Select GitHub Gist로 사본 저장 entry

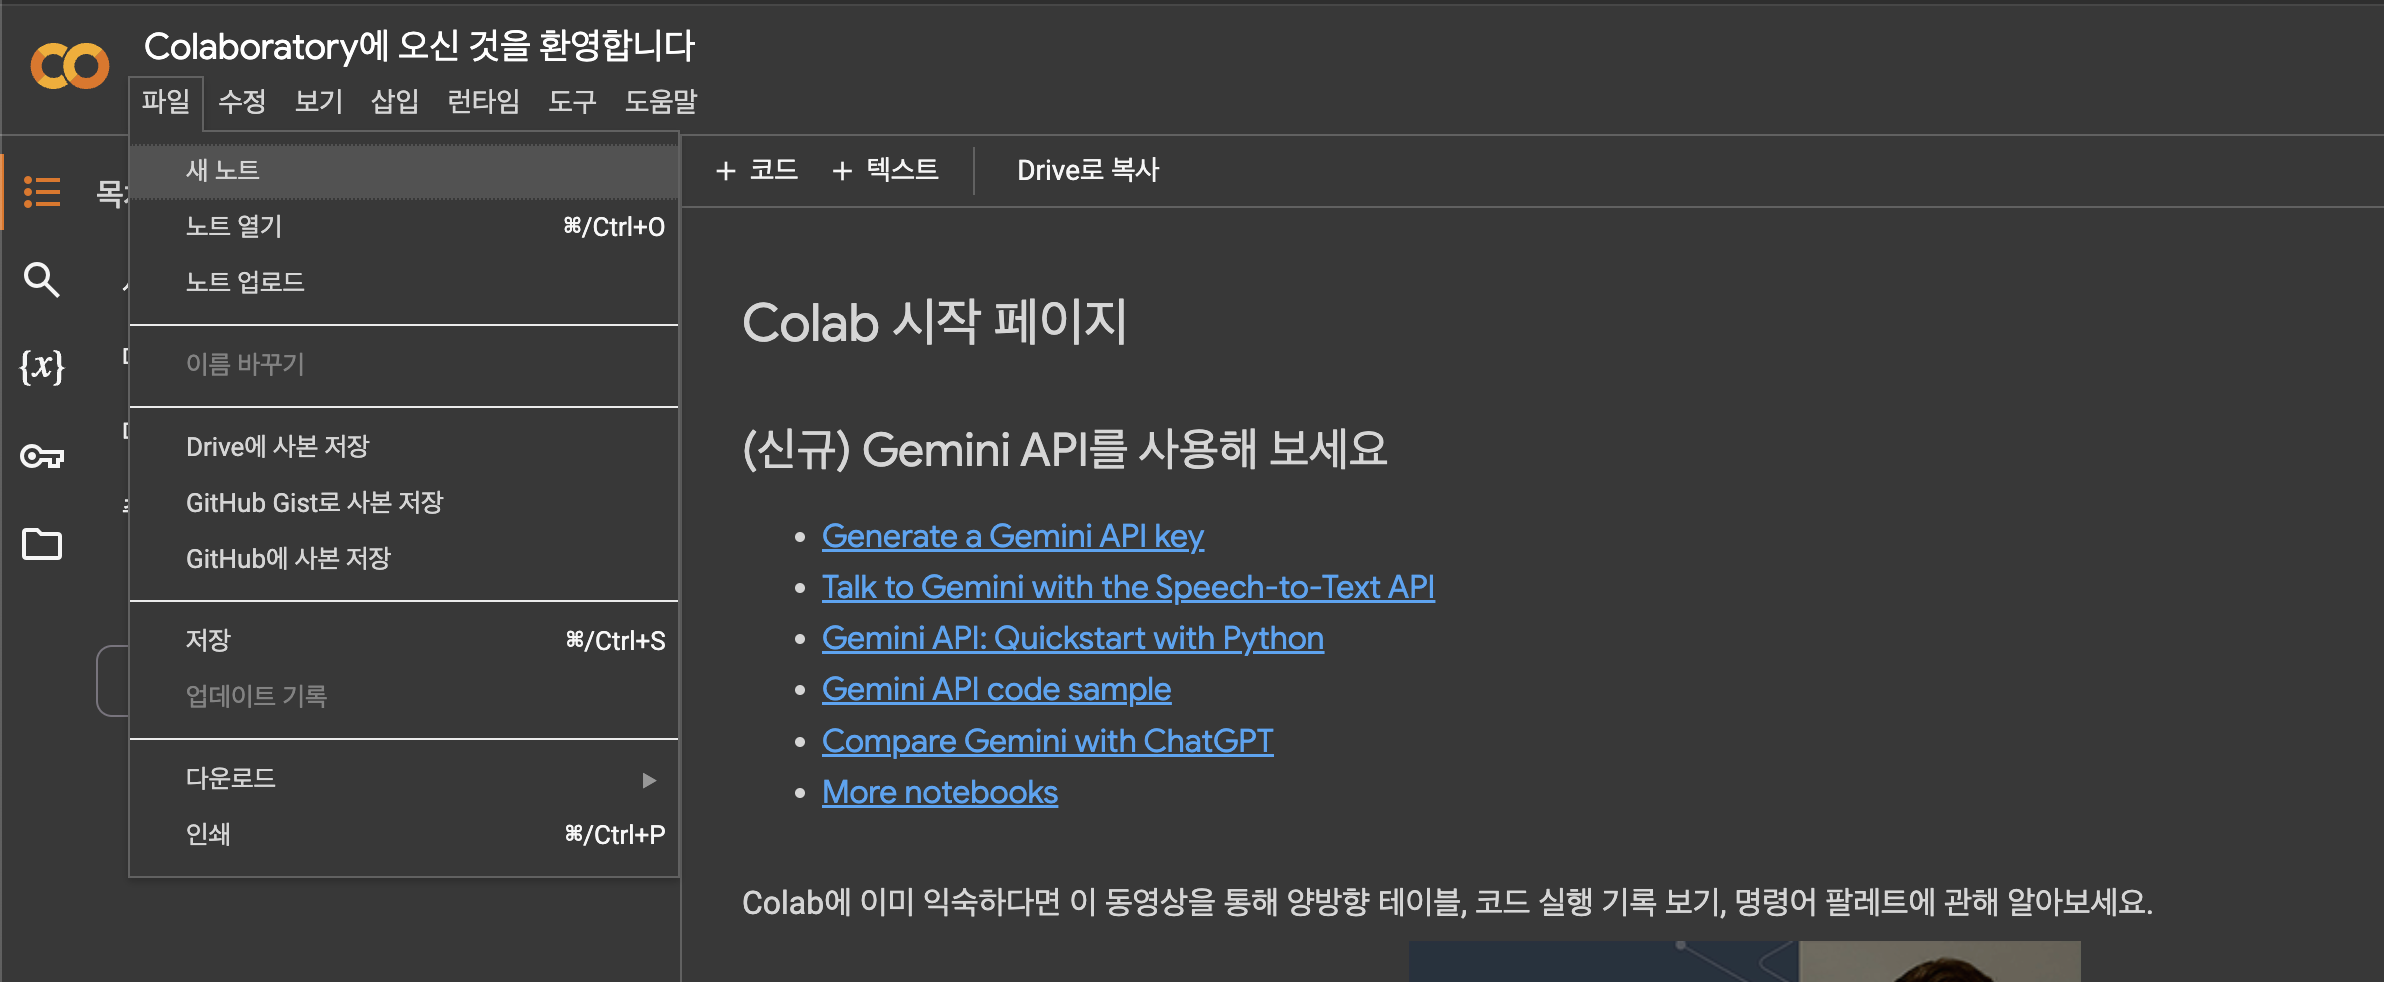tap(404, 502)
